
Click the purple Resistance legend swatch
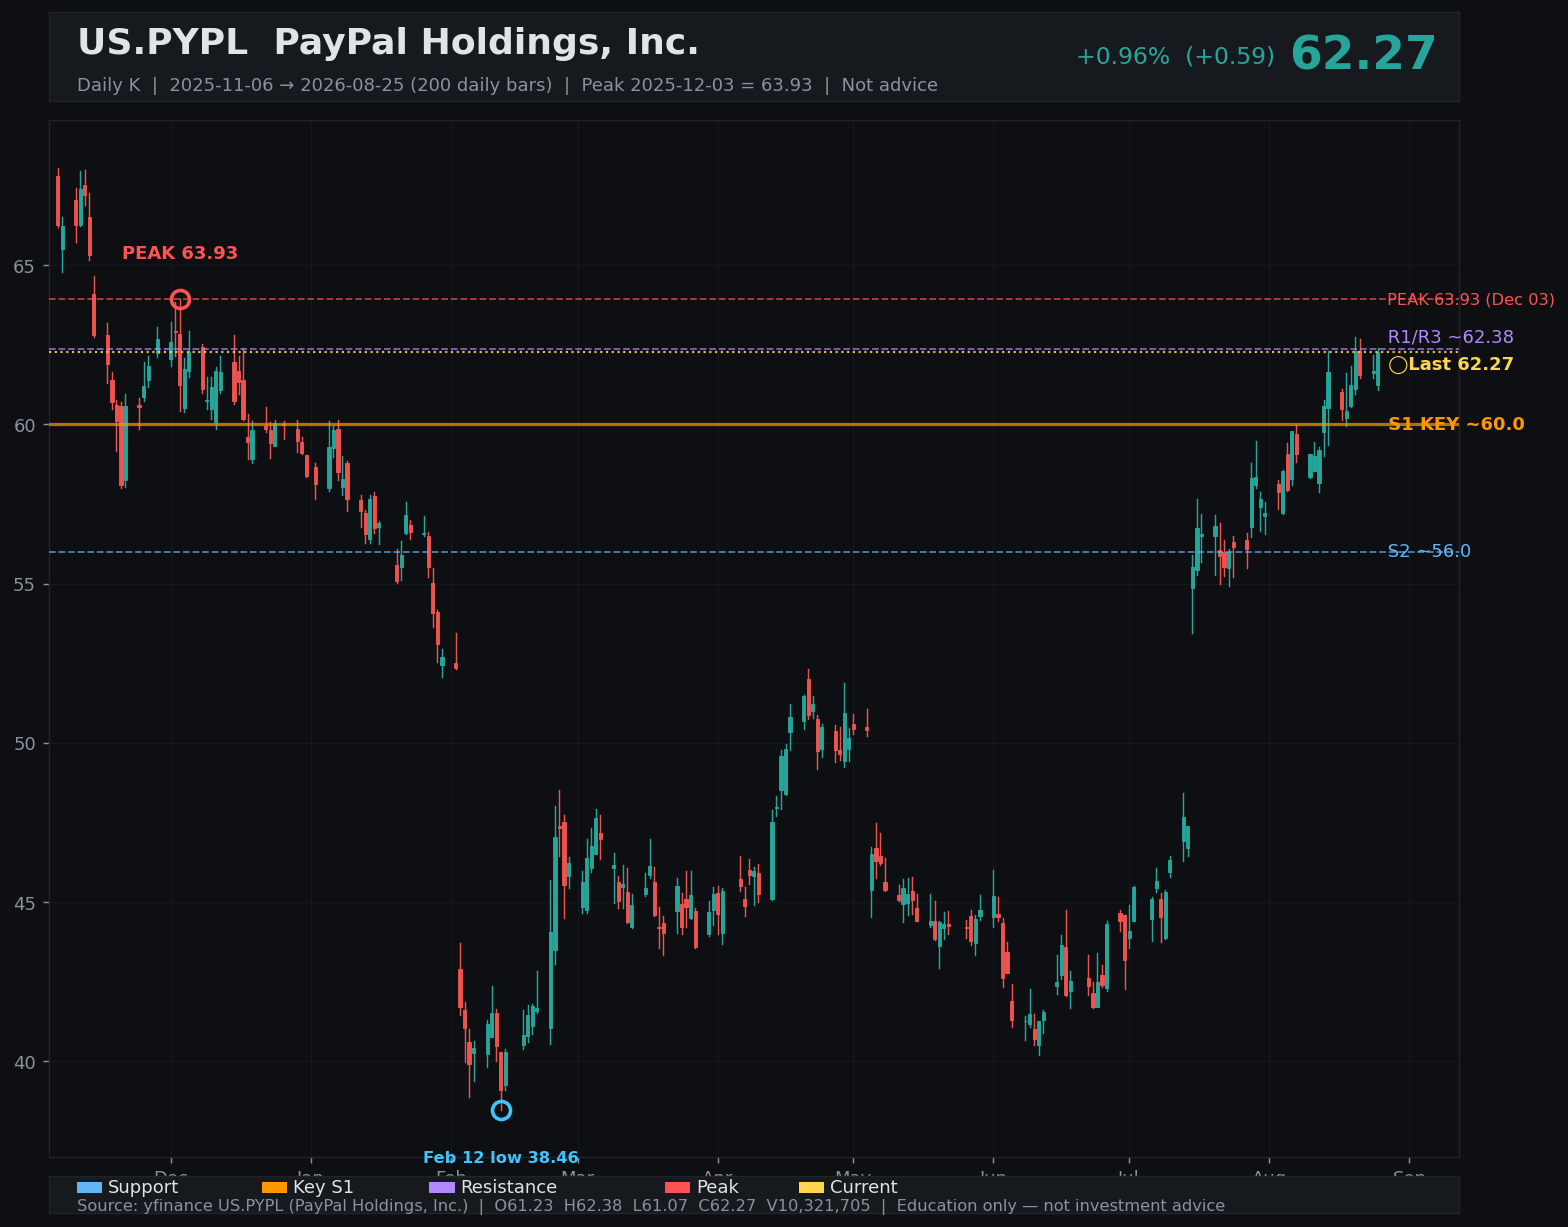tap(442, 1188)
